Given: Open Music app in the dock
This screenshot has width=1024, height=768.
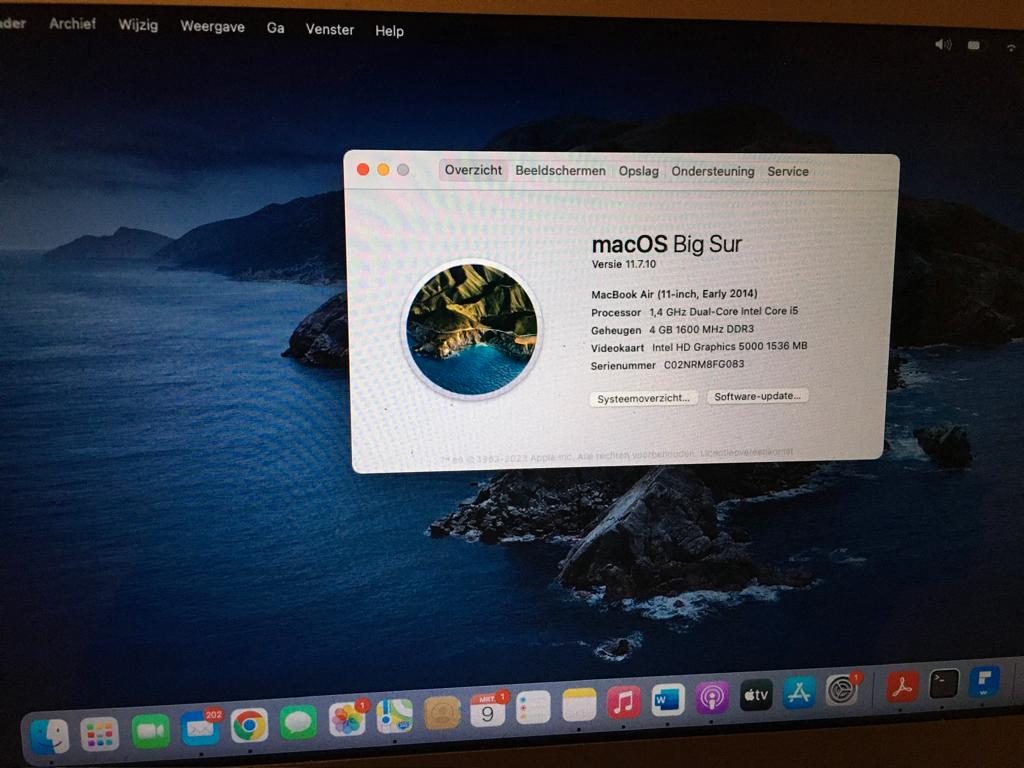Looking at the screenshot, I should click(x=624, y=703).
